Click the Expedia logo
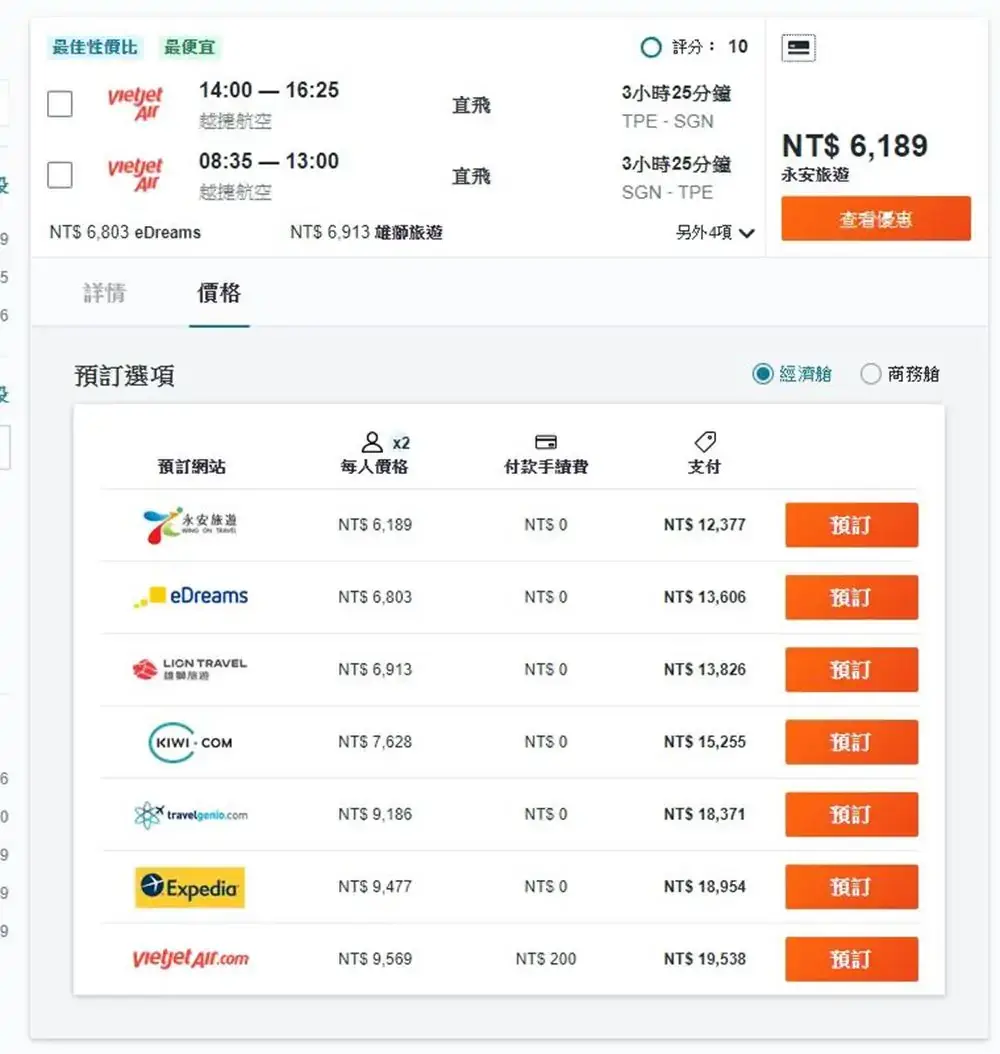 coord(189,886)
